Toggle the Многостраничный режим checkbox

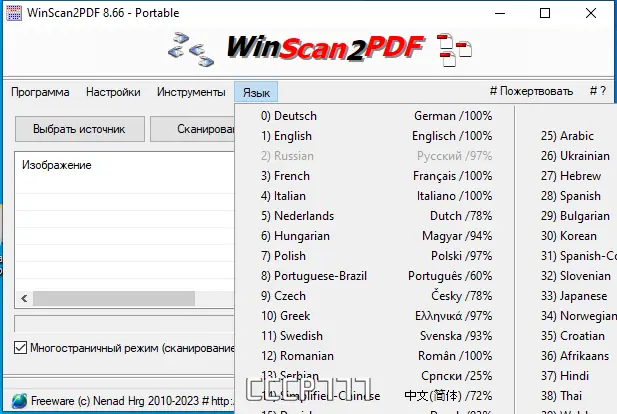point(20,348)
